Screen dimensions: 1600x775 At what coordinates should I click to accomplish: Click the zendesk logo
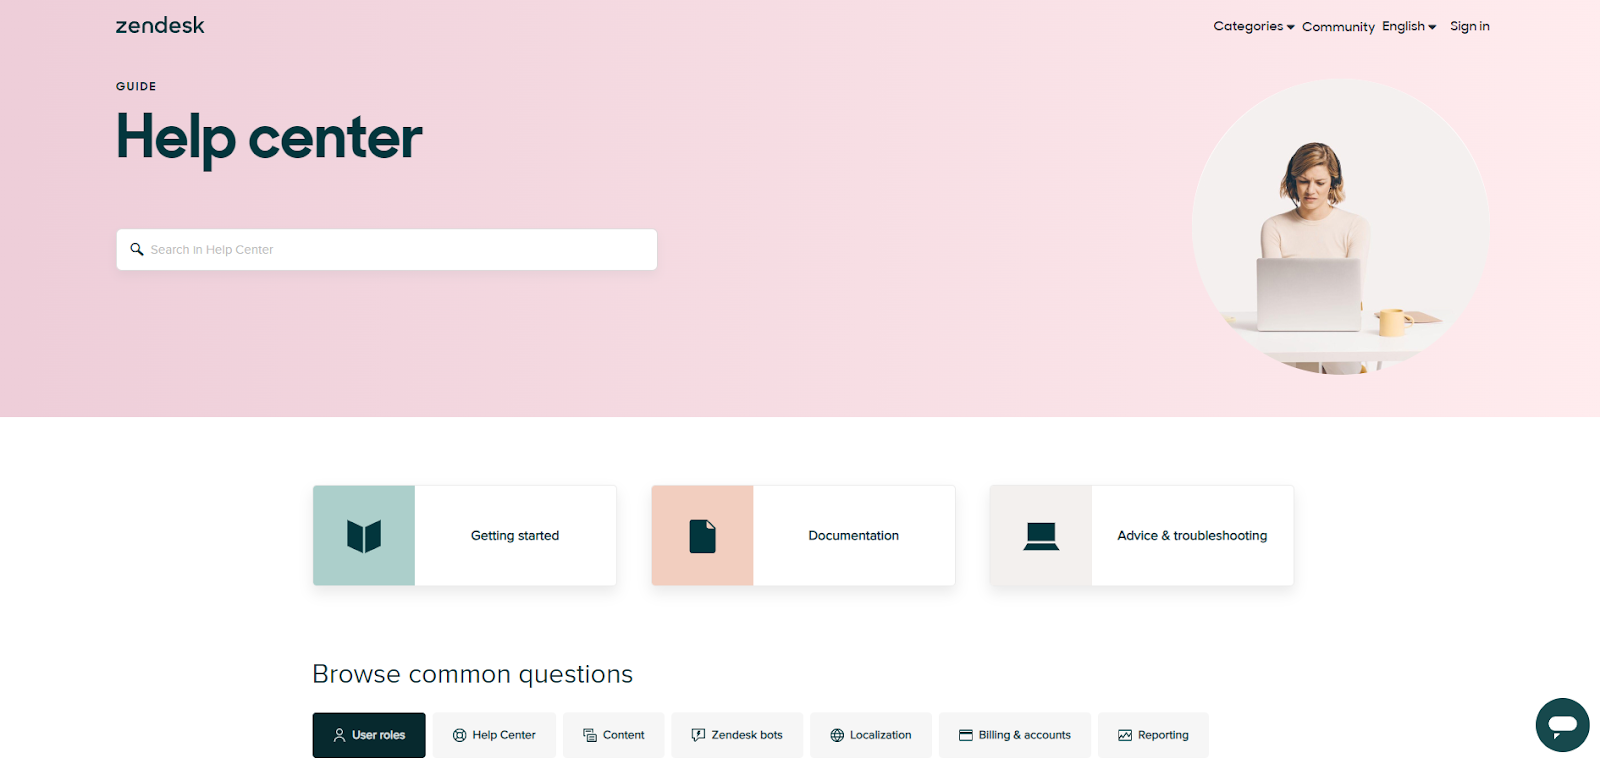(160, 25)
